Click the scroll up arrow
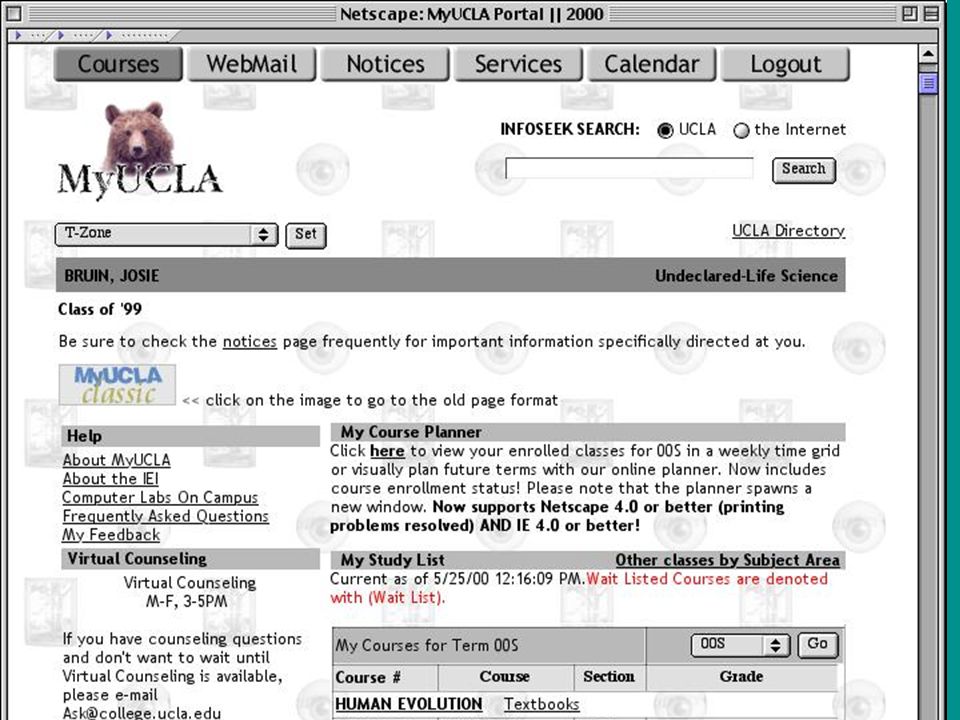This screenshot has height=720, width=960. point(928,55)
